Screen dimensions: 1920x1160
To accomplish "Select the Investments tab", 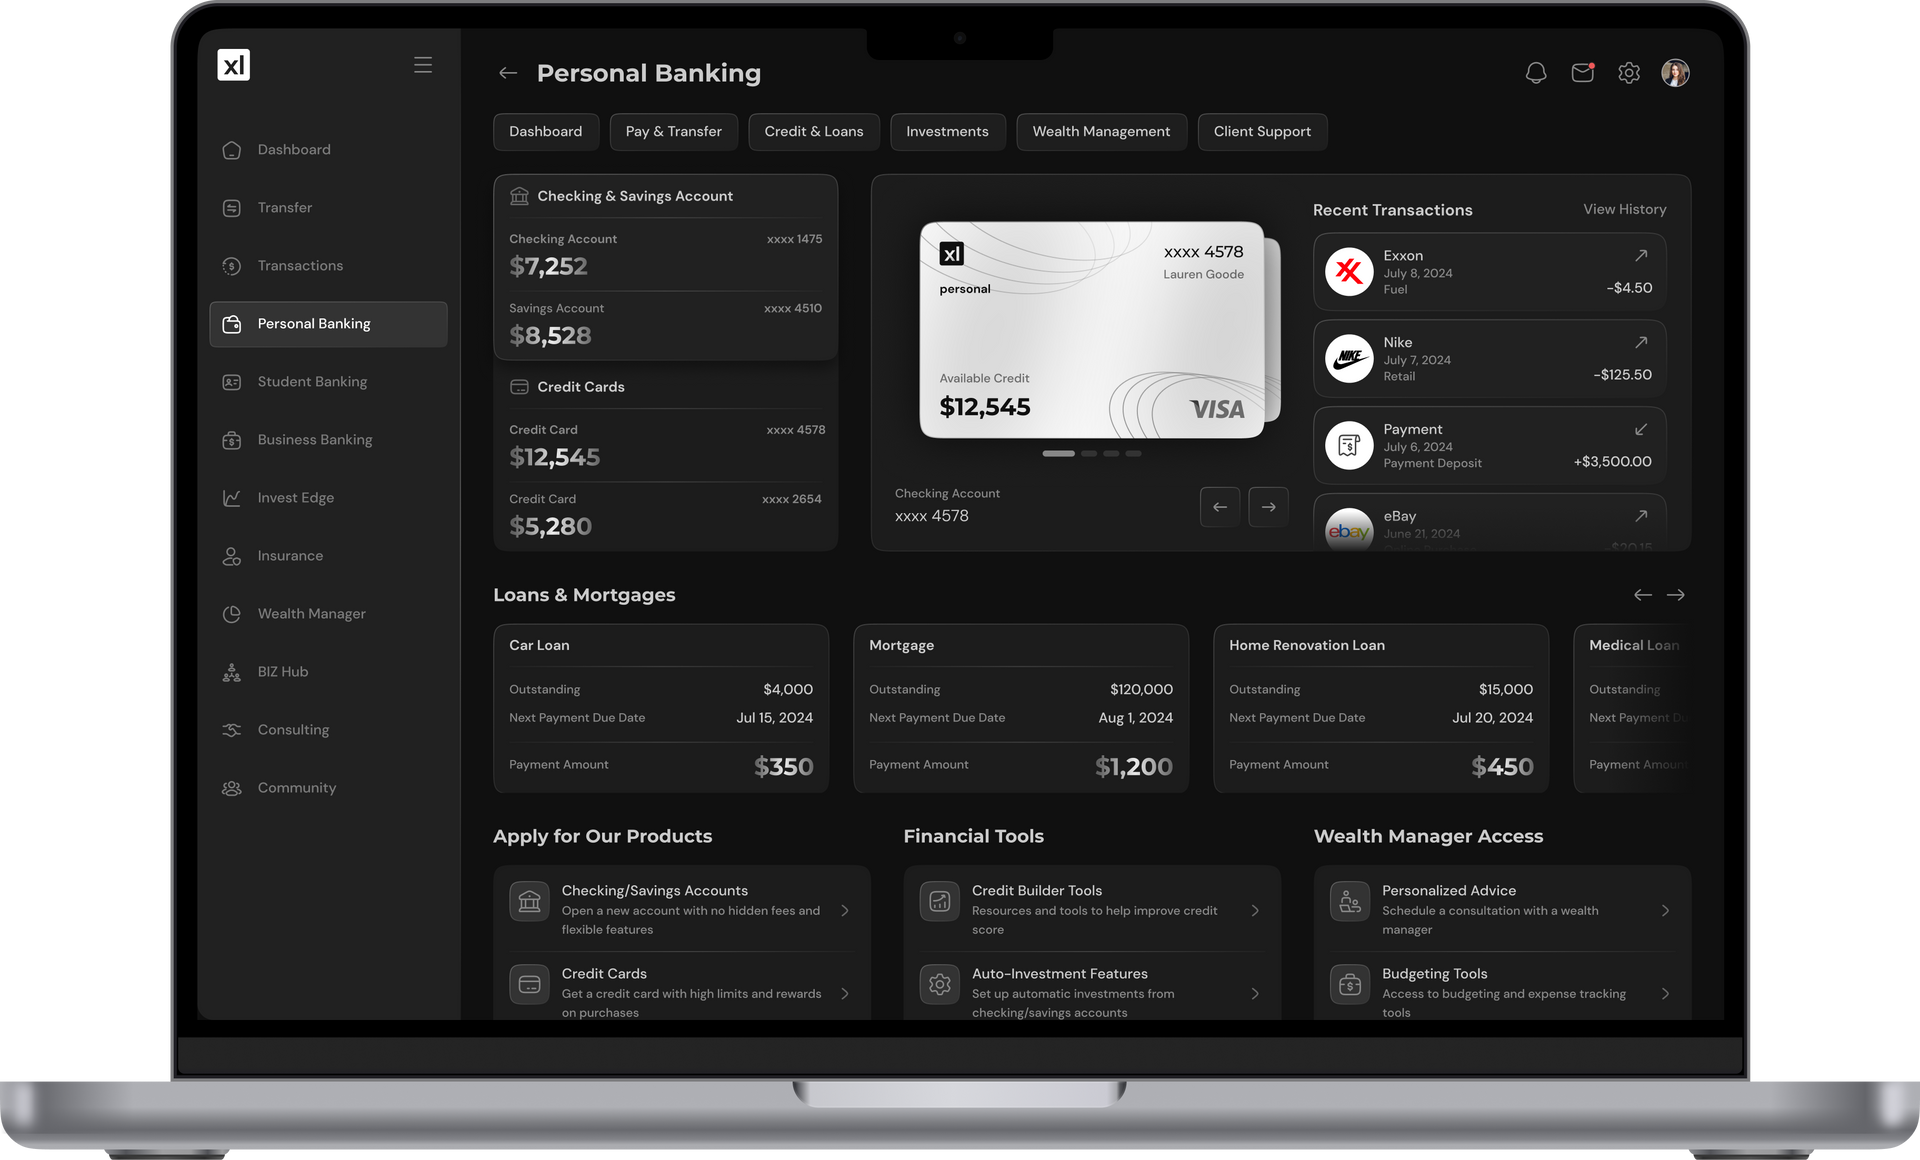I will (948, 132).
